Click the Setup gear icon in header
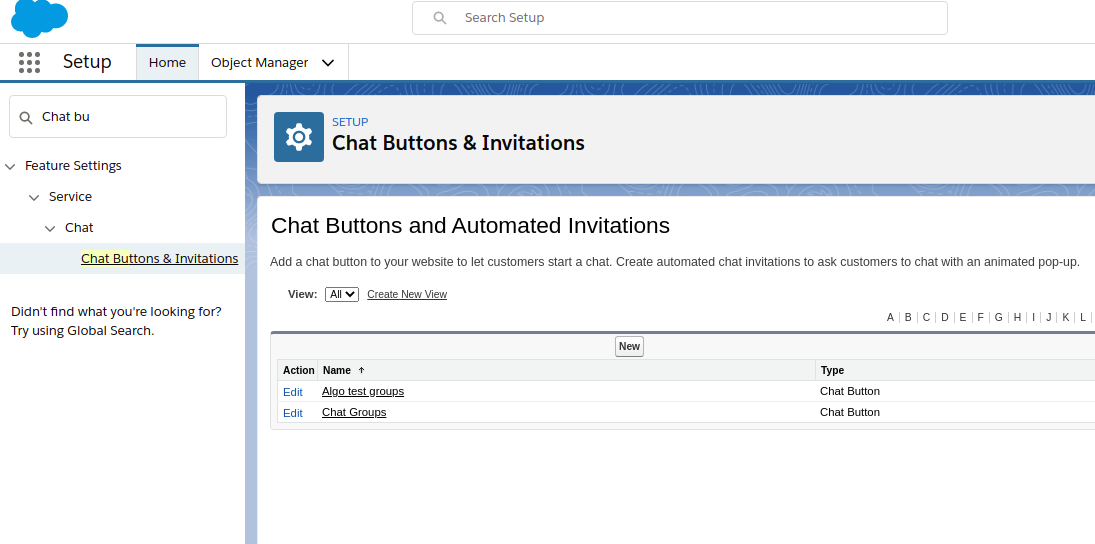The width and height of the screenshot is (1095, 544). [x=298, y=137]
